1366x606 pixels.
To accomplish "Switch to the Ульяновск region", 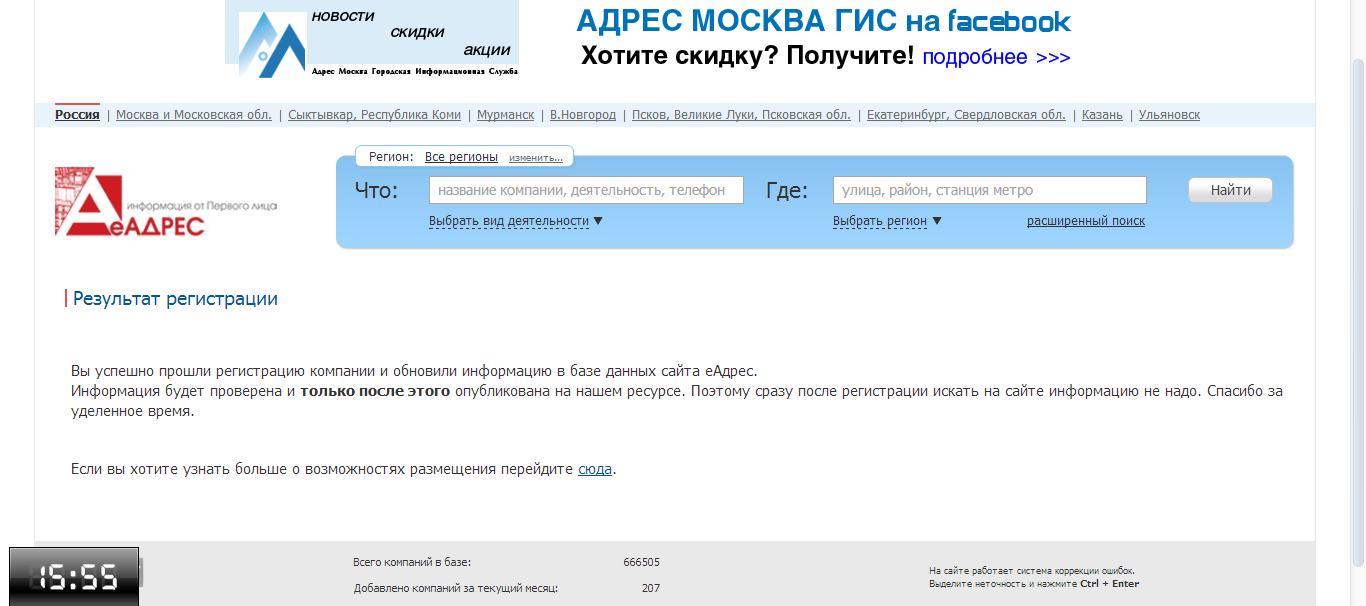I will coord(1169,115).
